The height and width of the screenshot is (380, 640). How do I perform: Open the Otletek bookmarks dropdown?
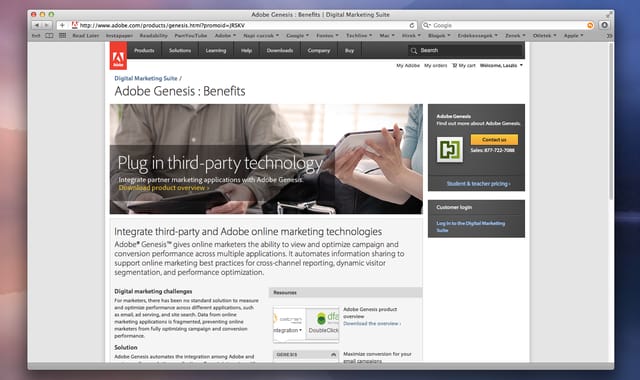tap(544, 36)
